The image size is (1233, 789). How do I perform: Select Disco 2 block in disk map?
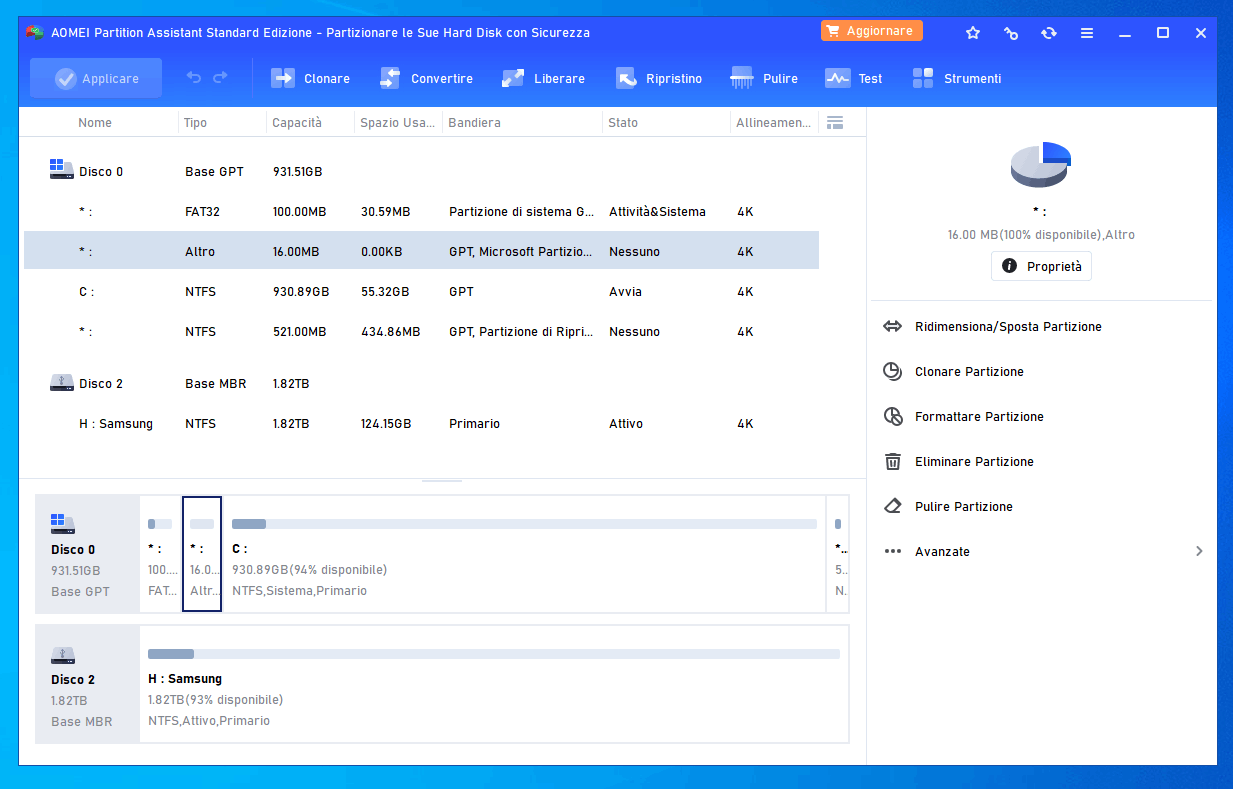click(88, 684)
